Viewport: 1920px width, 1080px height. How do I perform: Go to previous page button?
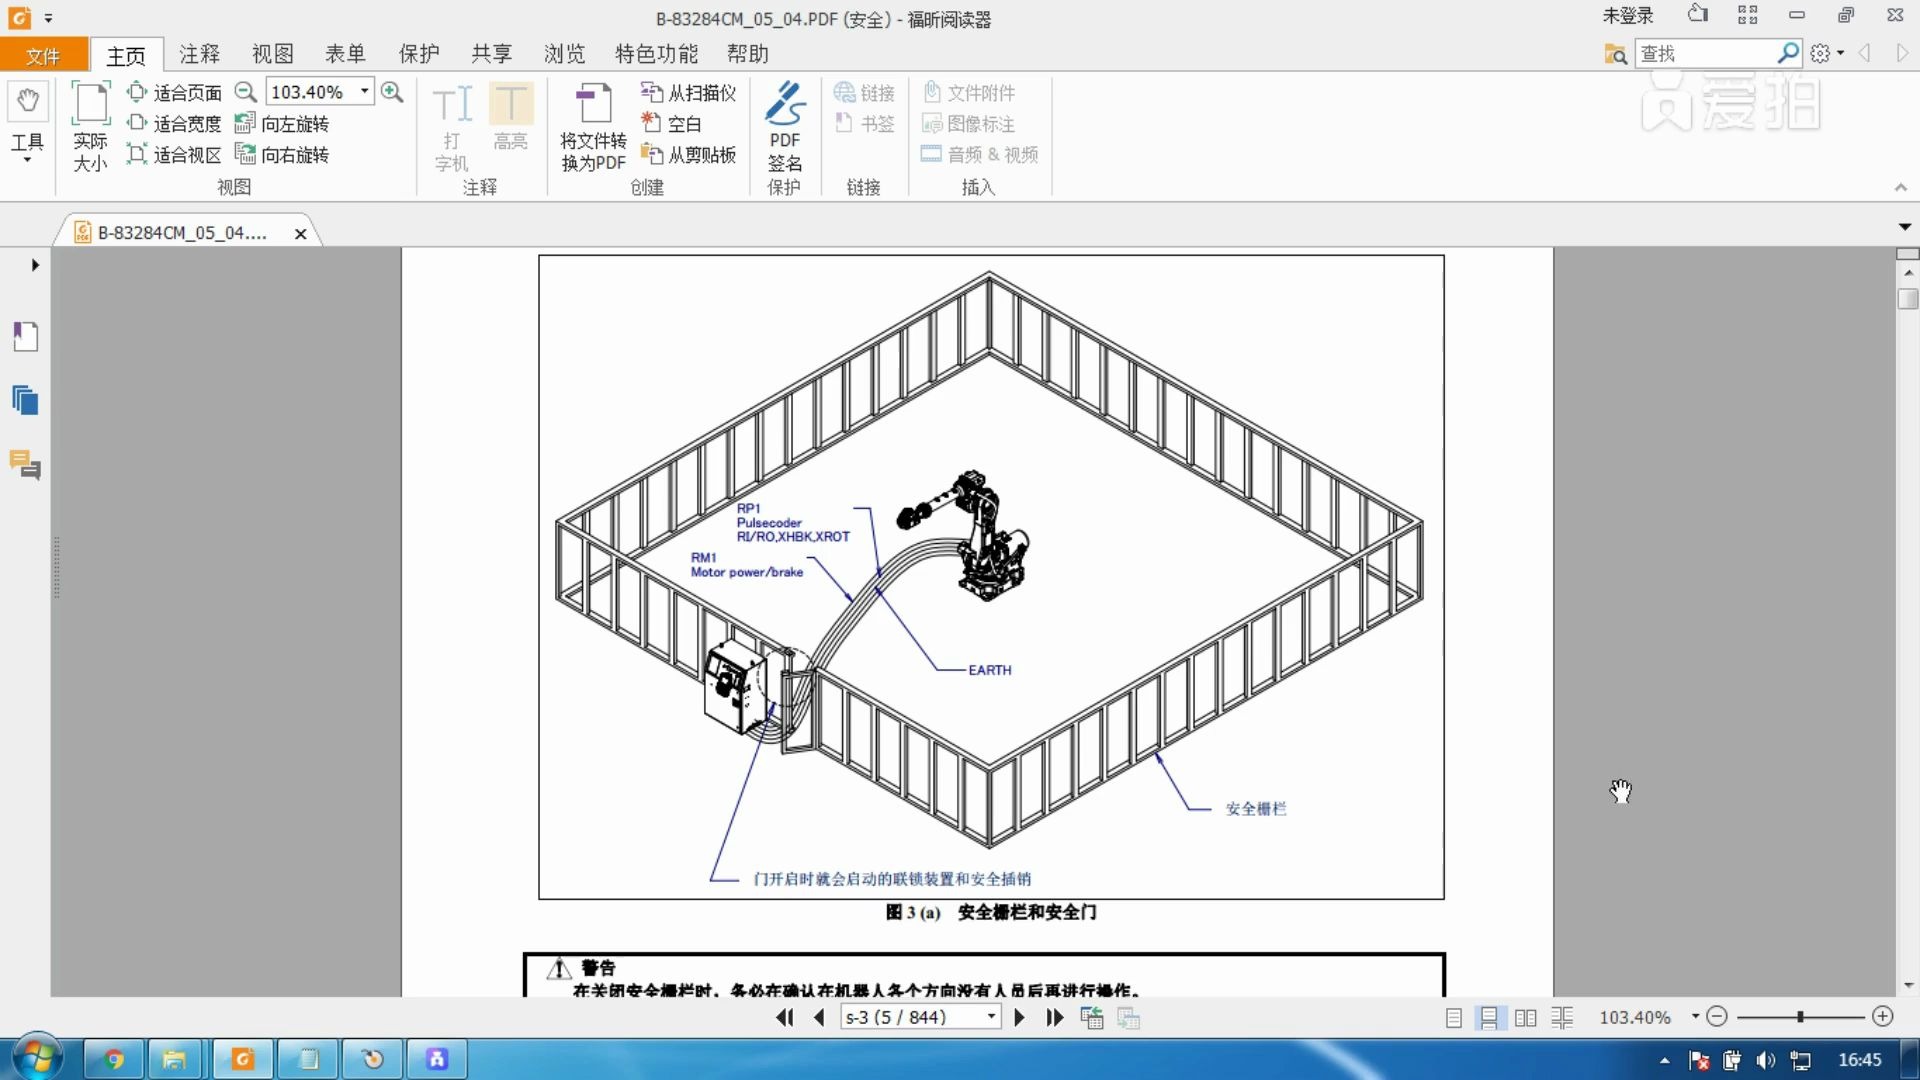(820, 1018)
